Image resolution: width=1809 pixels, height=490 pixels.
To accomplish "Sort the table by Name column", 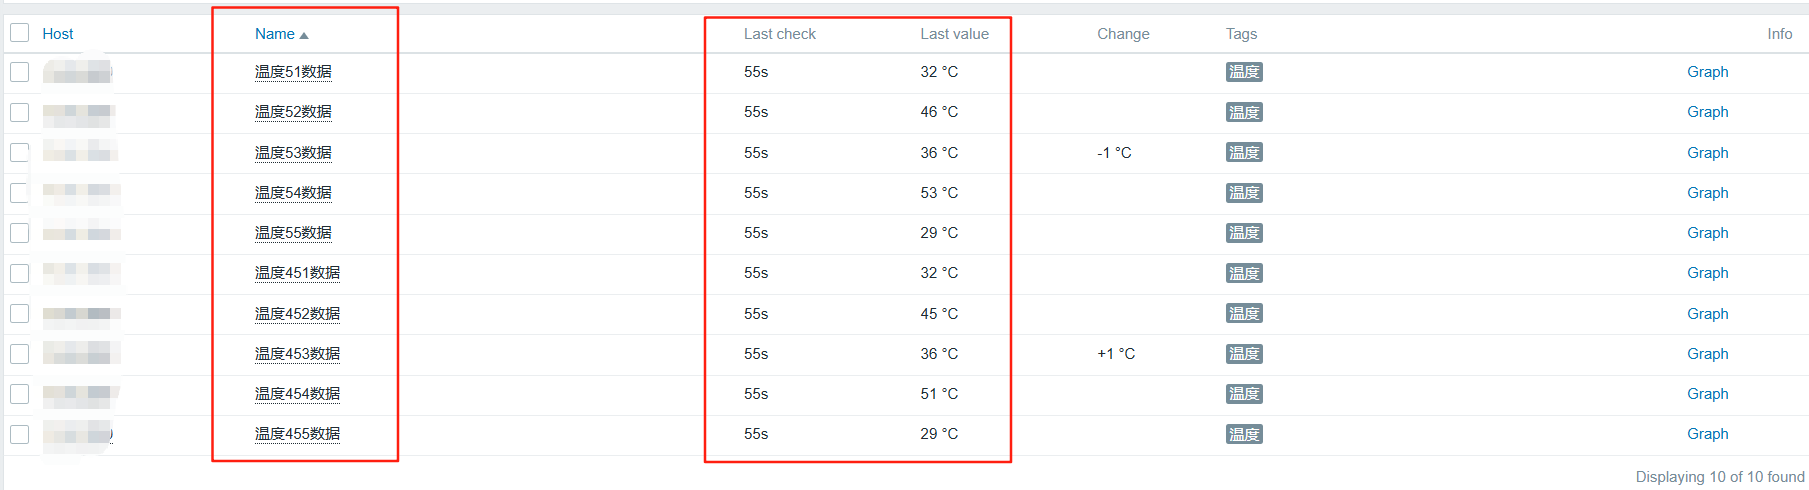I will (275, 34).
